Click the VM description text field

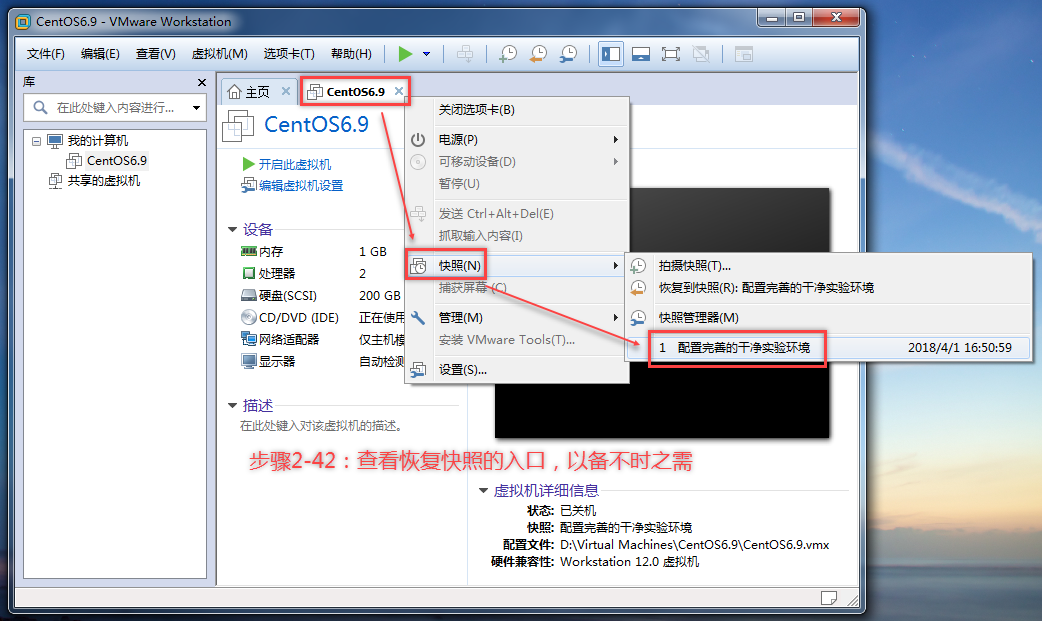321,426
